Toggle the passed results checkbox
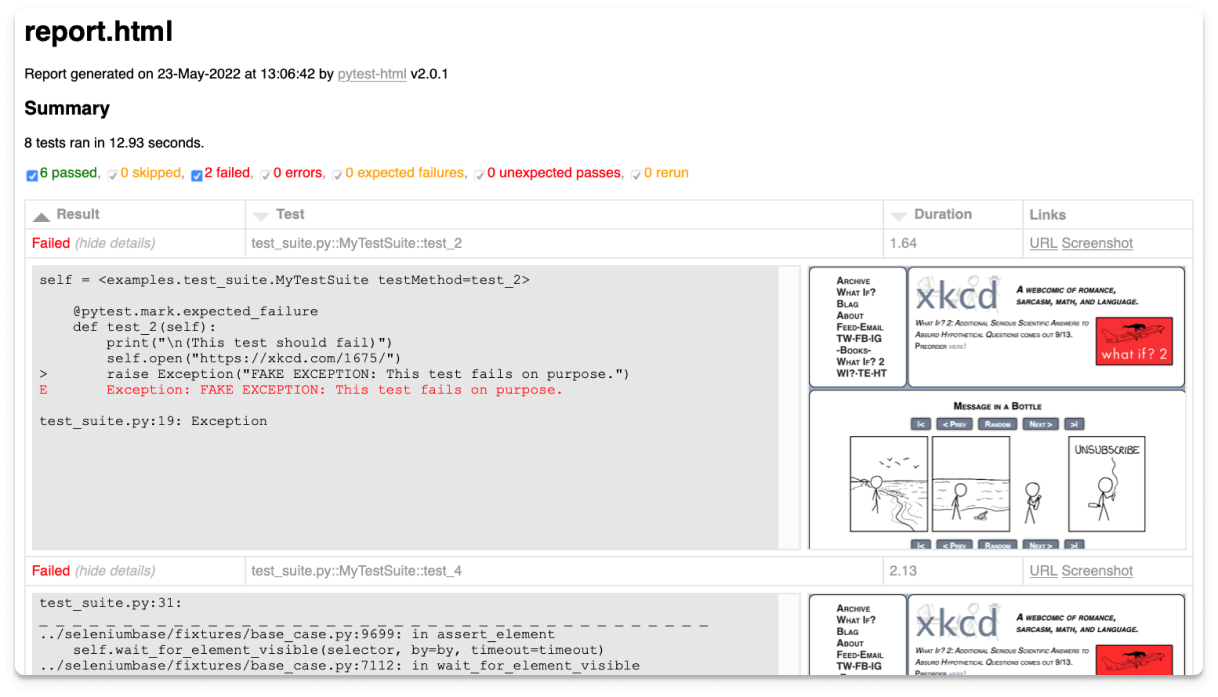The width and height of the screenshot is (1218, 697). [32, 175]
